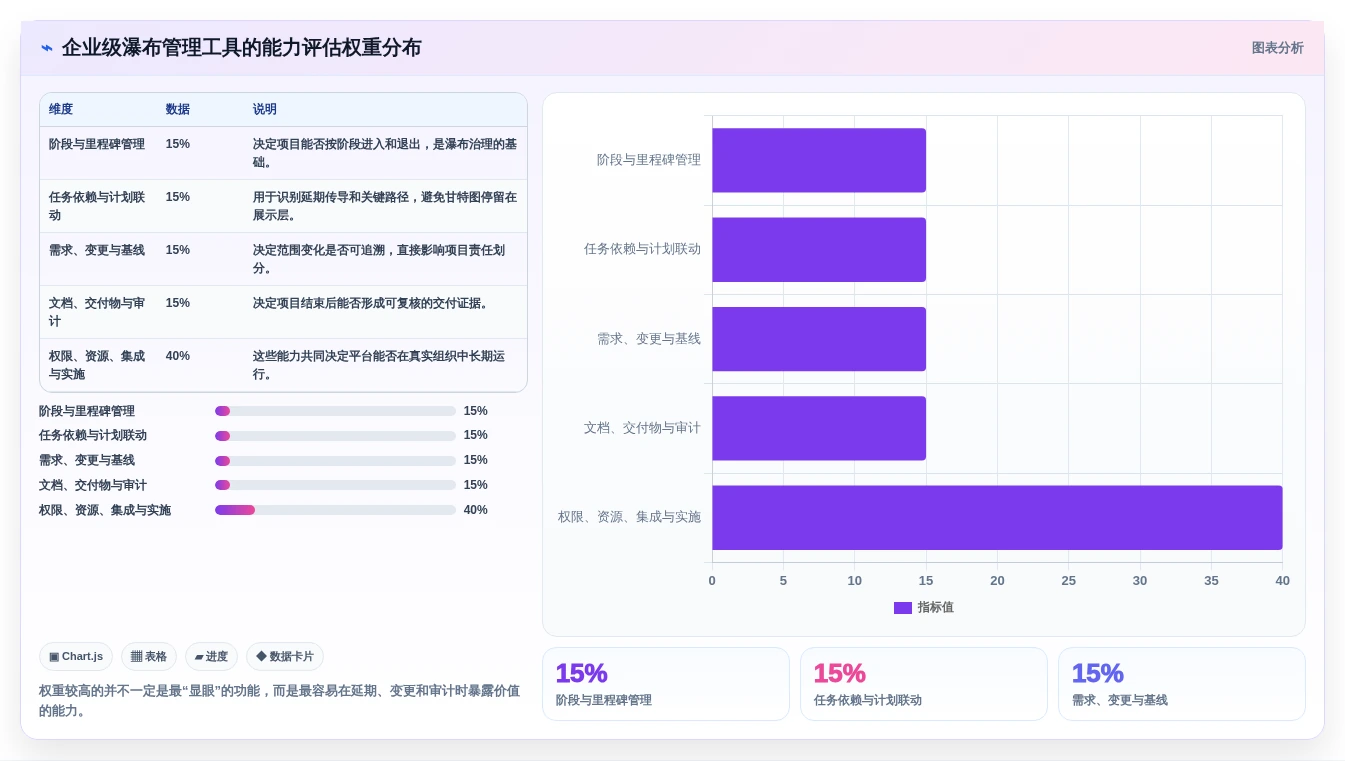
Task: Click the 图表分析 label in header
Action: 1277,48
